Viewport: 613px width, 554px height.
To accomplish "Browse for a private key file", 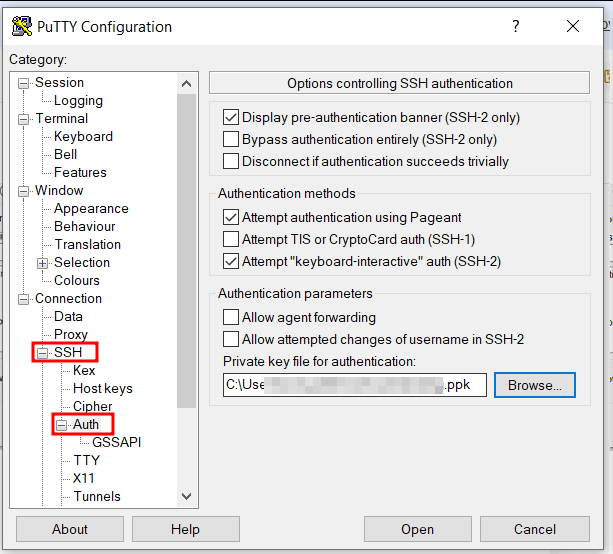I will pos(534,385).
